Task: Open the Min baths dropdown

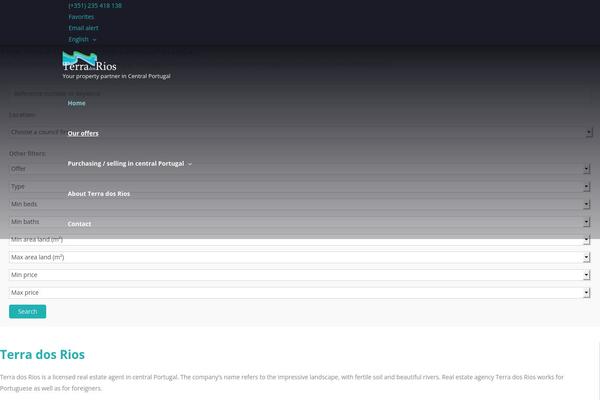Action: point(300,222)
